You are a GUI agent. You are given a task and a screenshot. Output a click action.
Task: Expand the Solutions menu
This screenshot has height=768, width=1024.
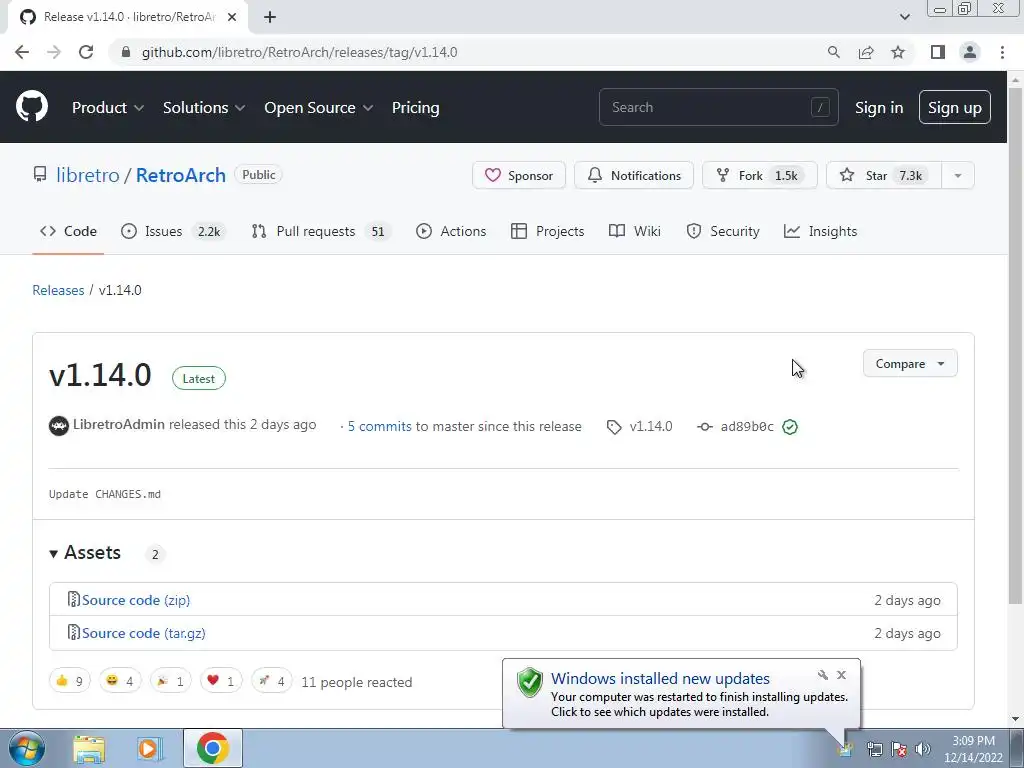pos(204,108)
